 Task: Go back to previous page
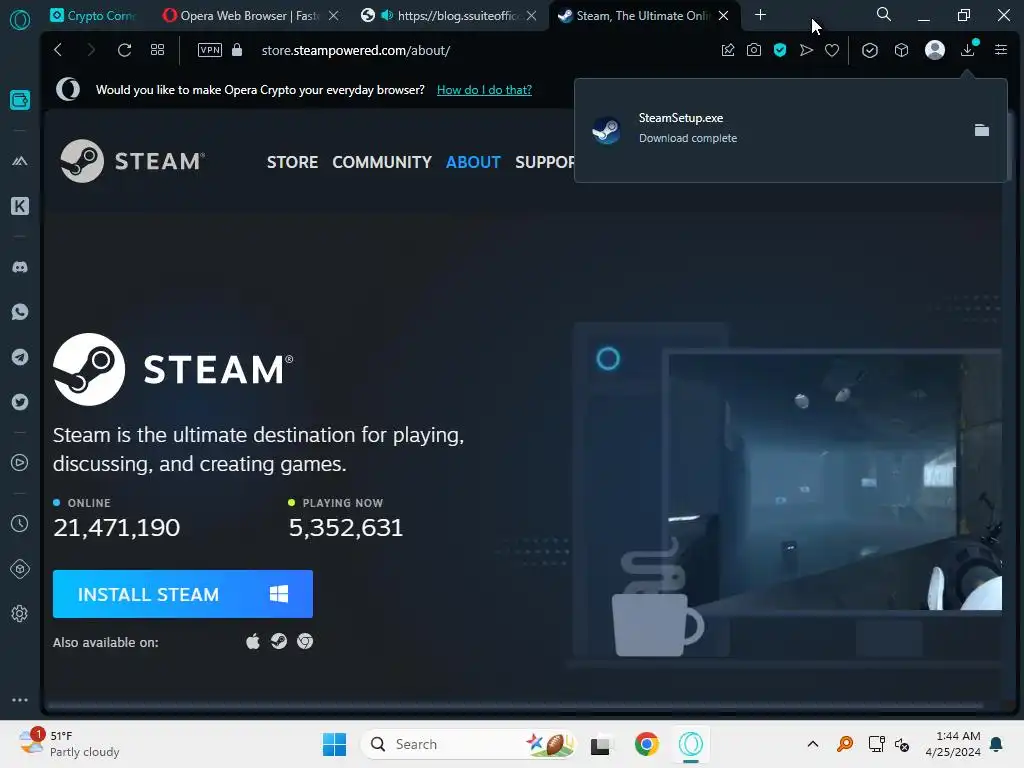58,50
